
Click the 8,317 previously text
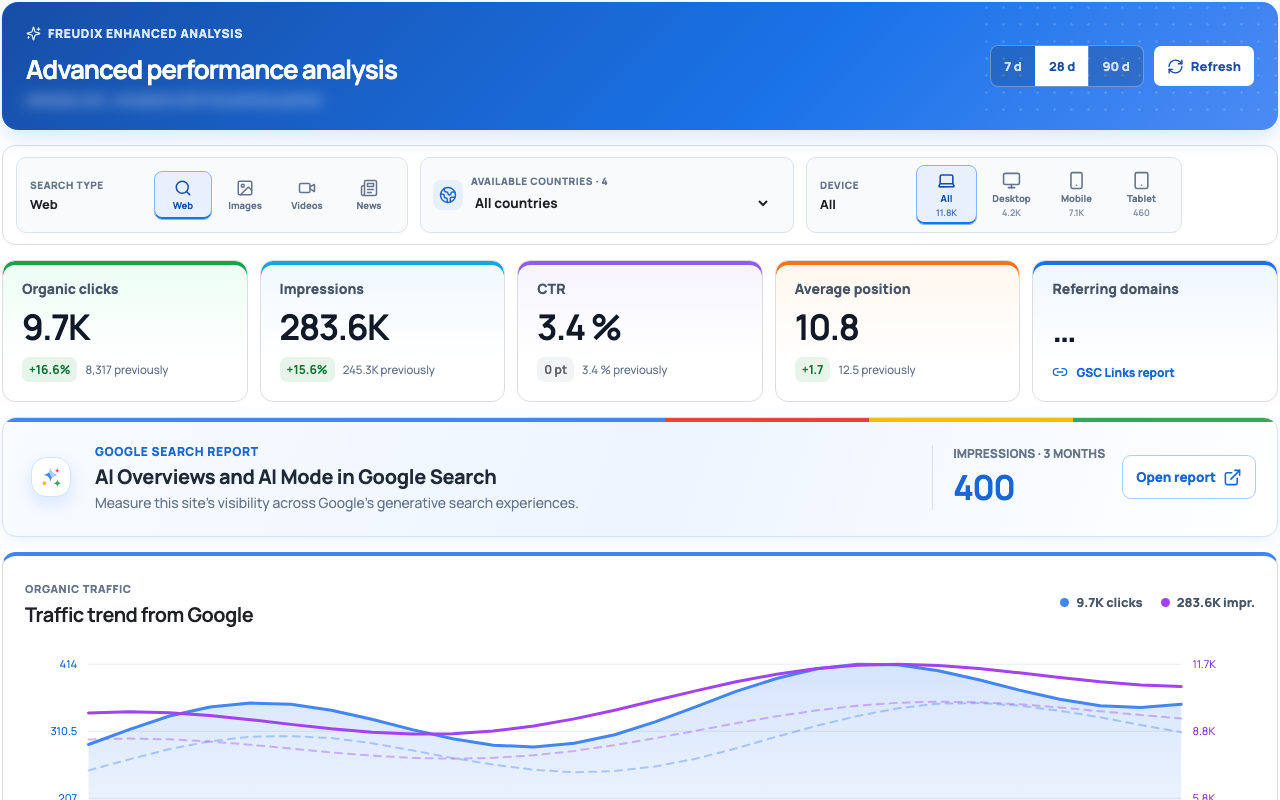click(x=127, y=370)
